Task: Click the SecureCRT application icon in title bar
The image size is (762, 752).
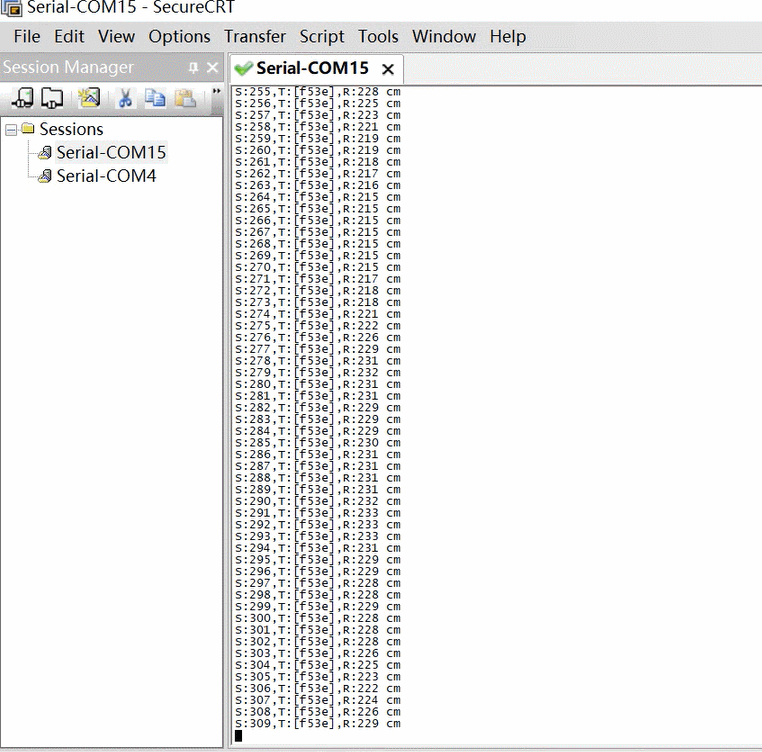Action: [x=11, y=8]
